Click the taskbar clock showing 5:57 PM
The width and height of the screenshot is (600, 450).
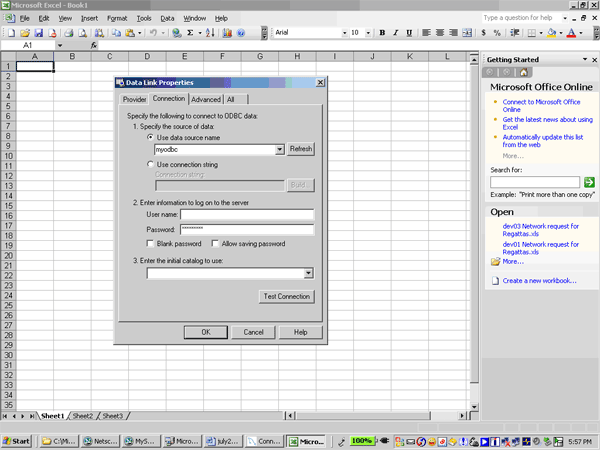coord(580,442)
